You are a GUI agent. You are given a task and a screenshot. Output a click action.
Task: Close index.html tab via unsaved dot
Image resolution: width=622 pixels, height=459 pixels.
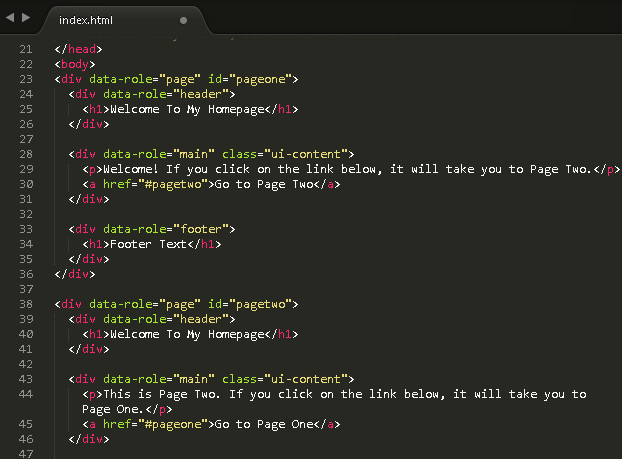pos(183,20)
